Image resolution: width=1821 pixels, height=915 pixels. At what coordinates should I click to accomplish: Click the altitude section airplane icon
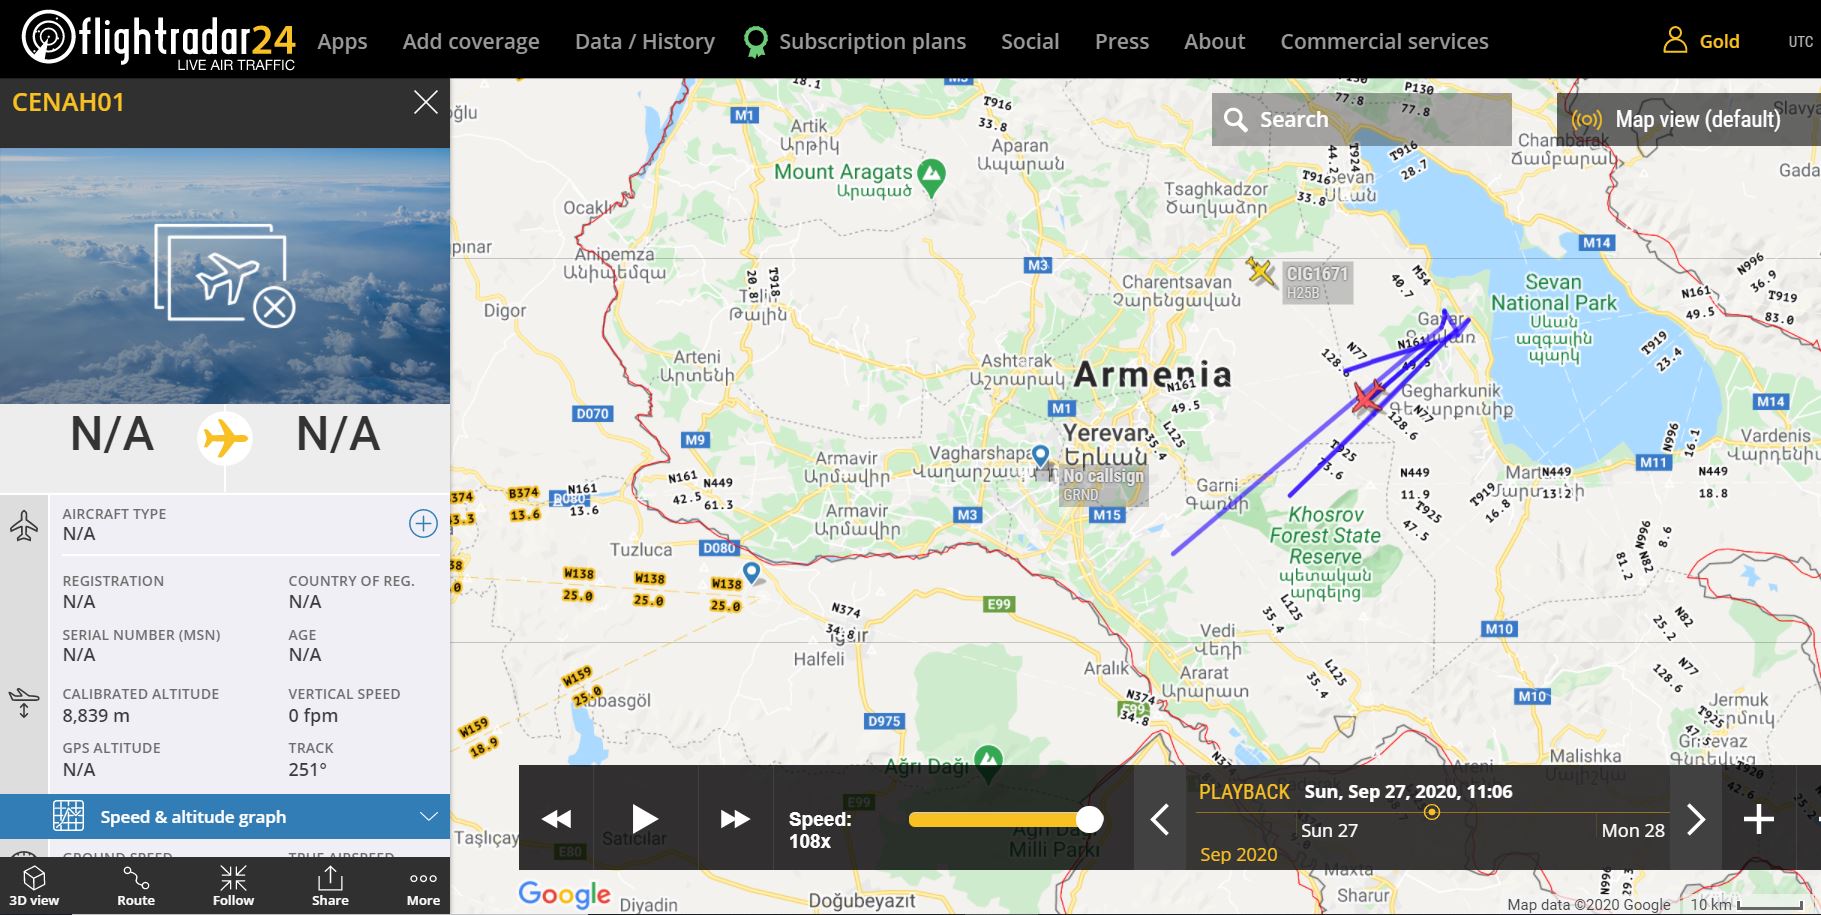(24, 702)
